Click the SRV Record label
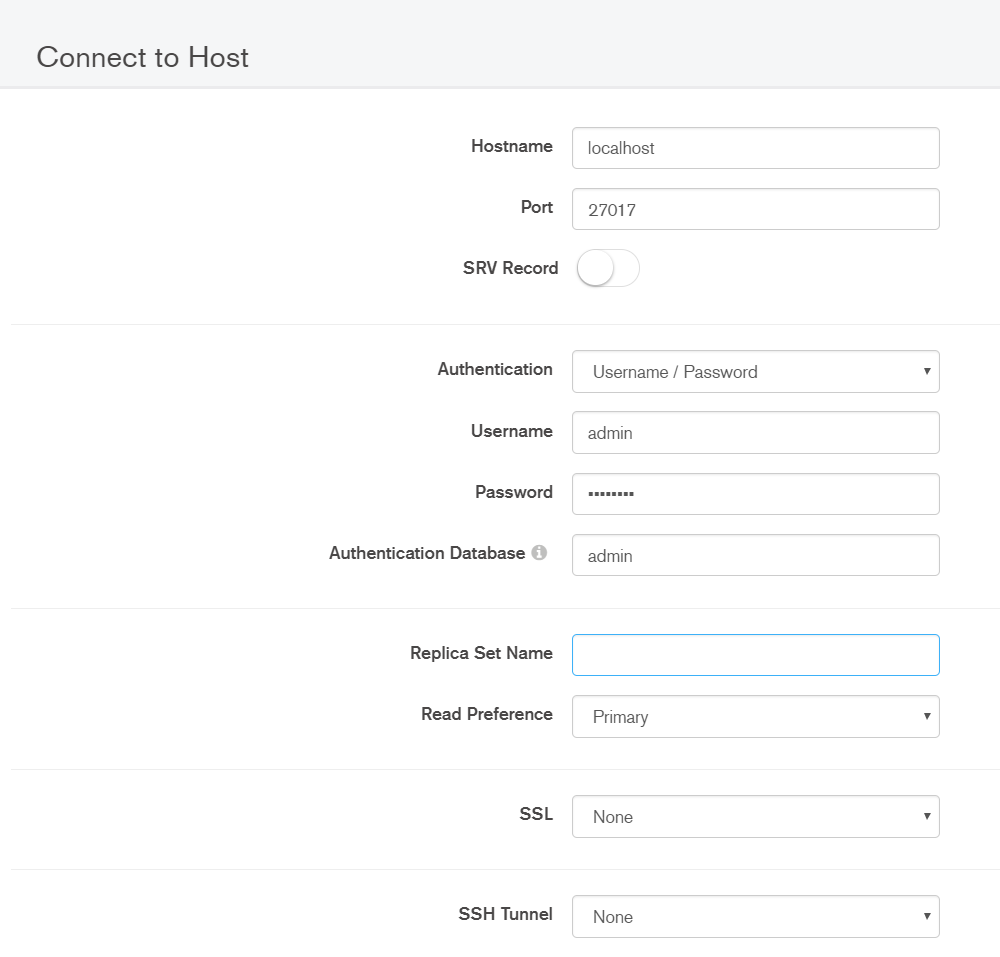The height and width of the screenshot is (957, 1000). coord(510,268)
